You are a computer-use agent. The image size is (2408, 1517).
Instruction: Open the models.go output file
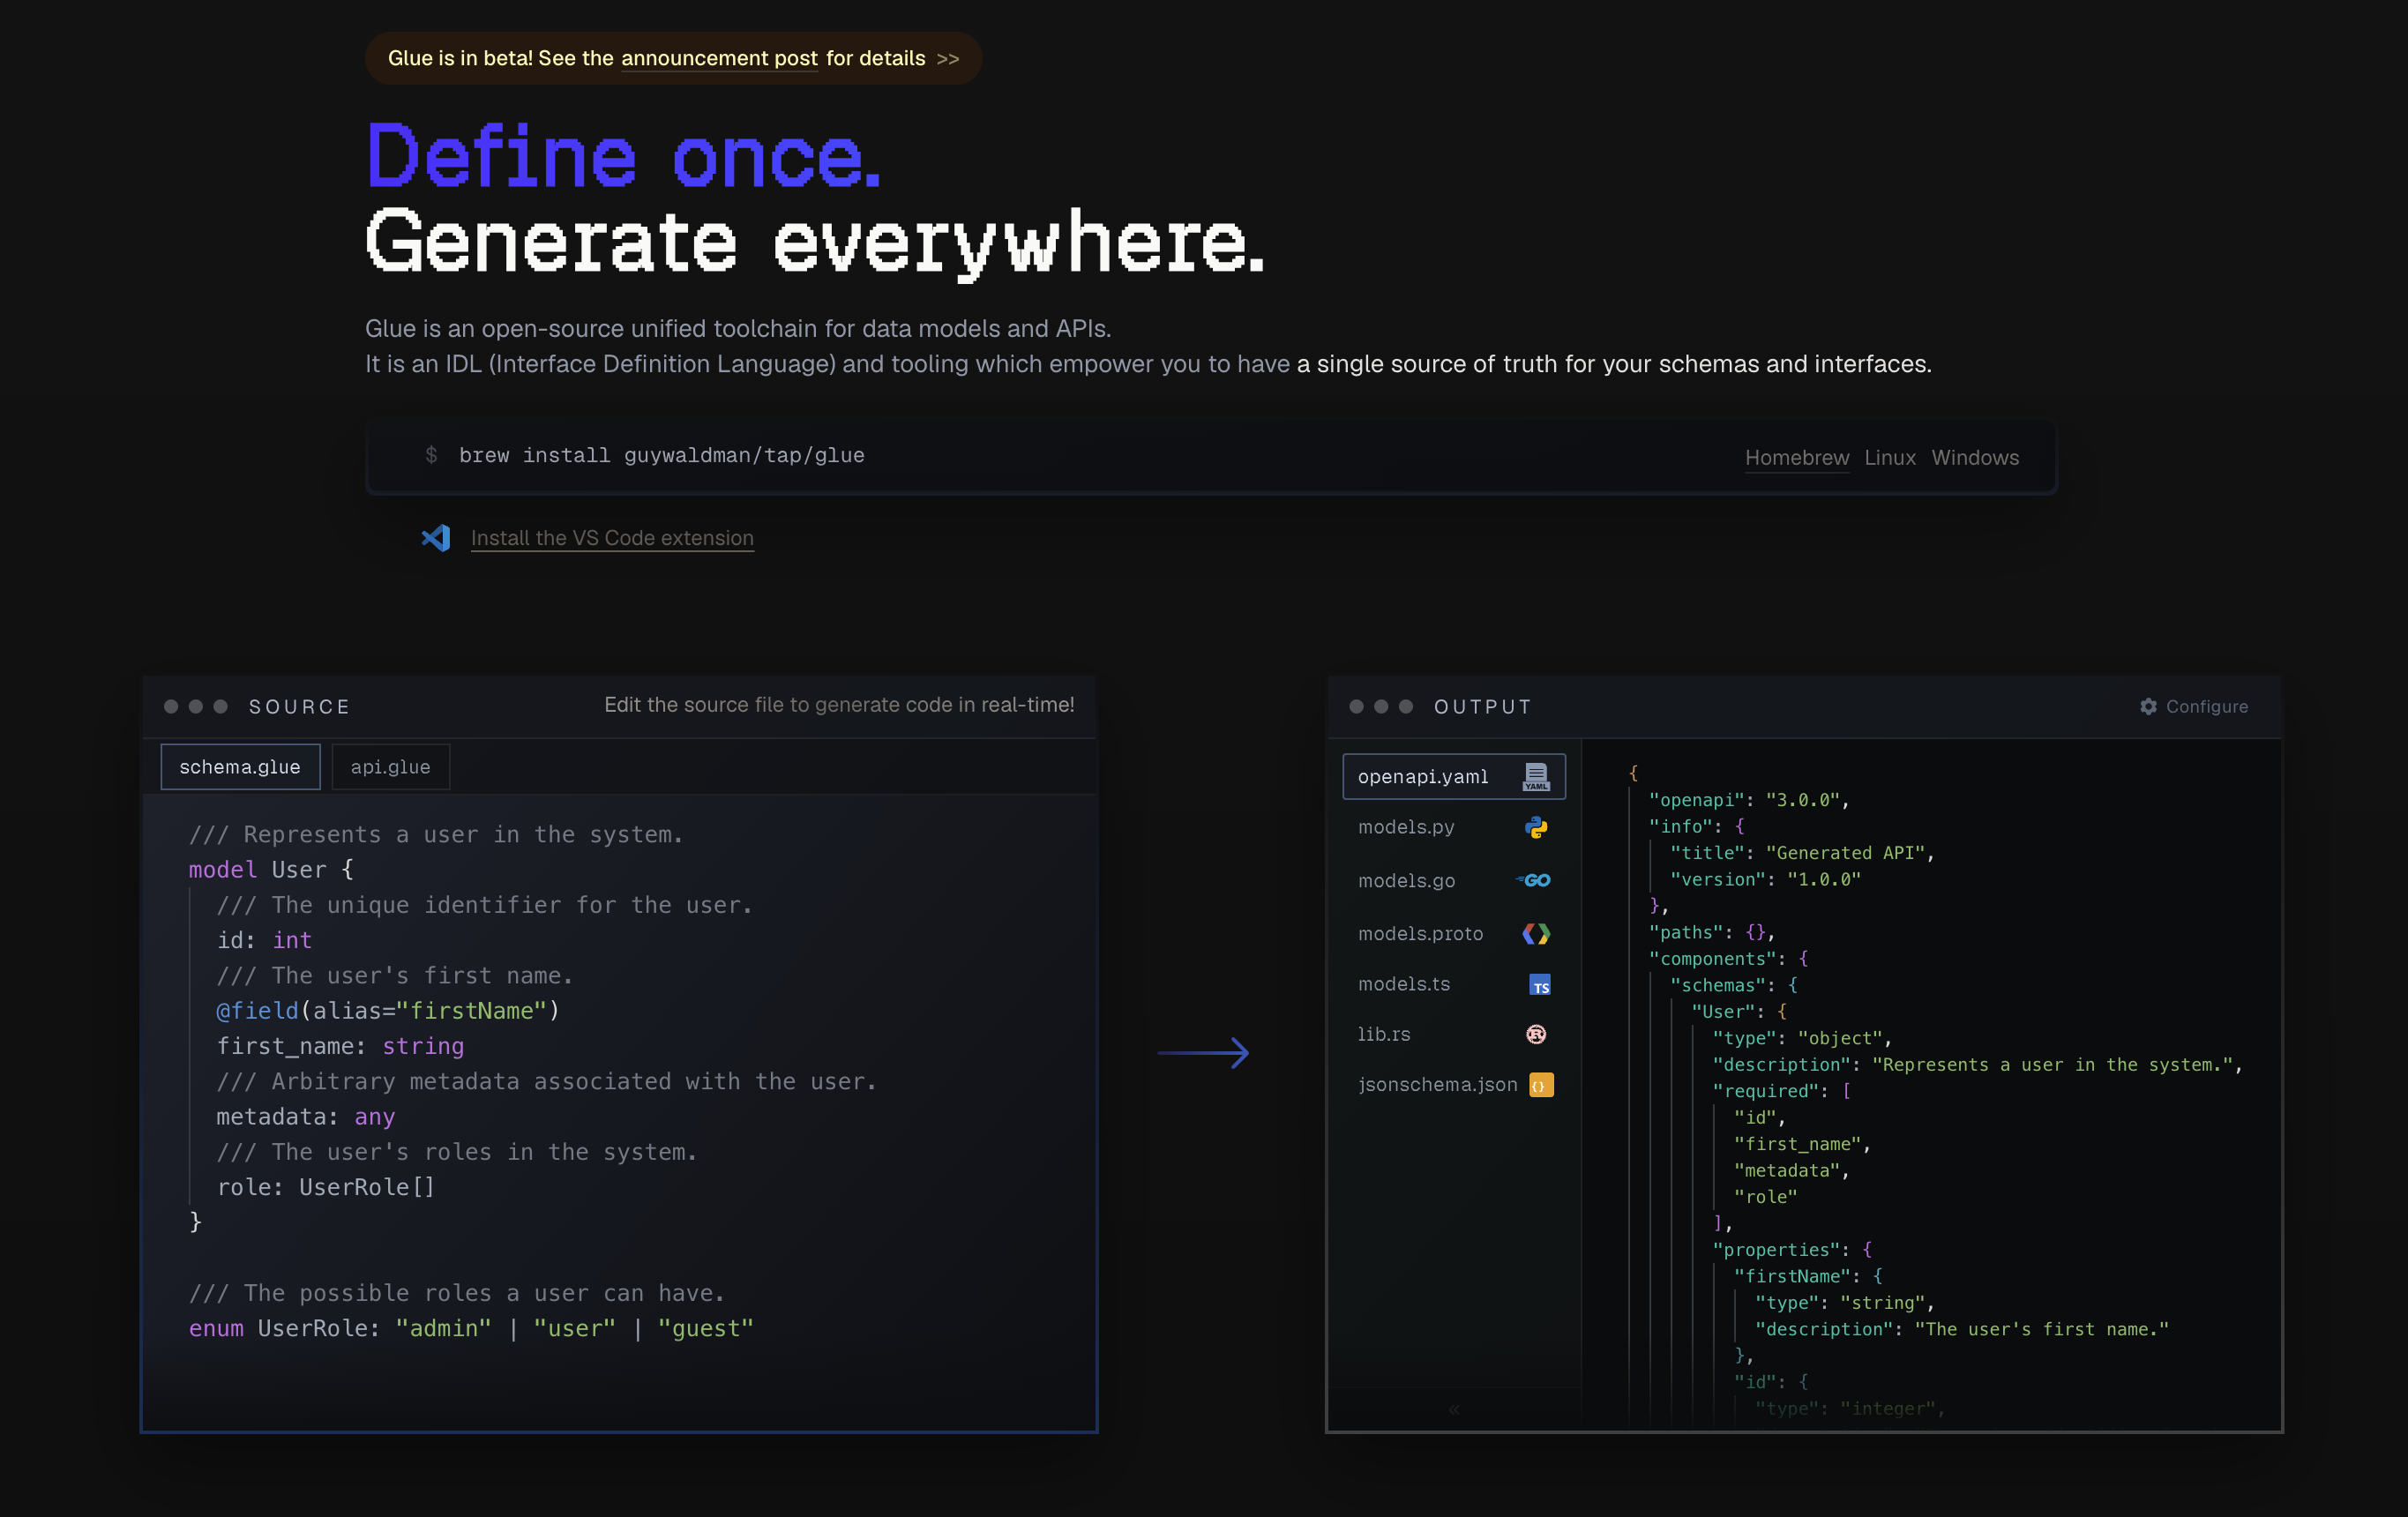(x=1454, y=881)
